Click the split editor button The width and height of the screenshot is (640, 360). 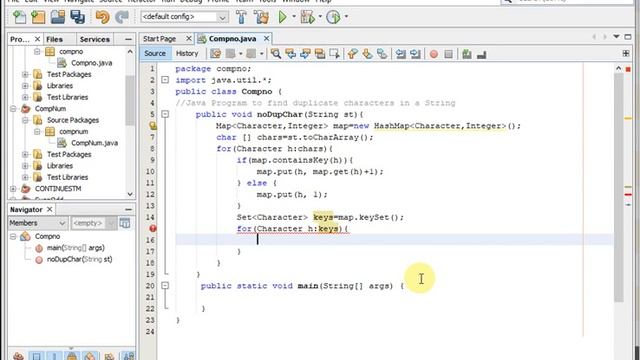pos(626,54)
